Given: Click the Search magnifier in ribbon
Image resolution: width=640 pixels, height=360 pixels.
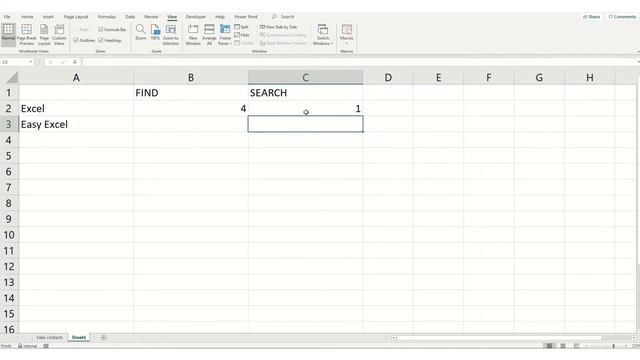Looking at the screenshot, I should (274, 17).
